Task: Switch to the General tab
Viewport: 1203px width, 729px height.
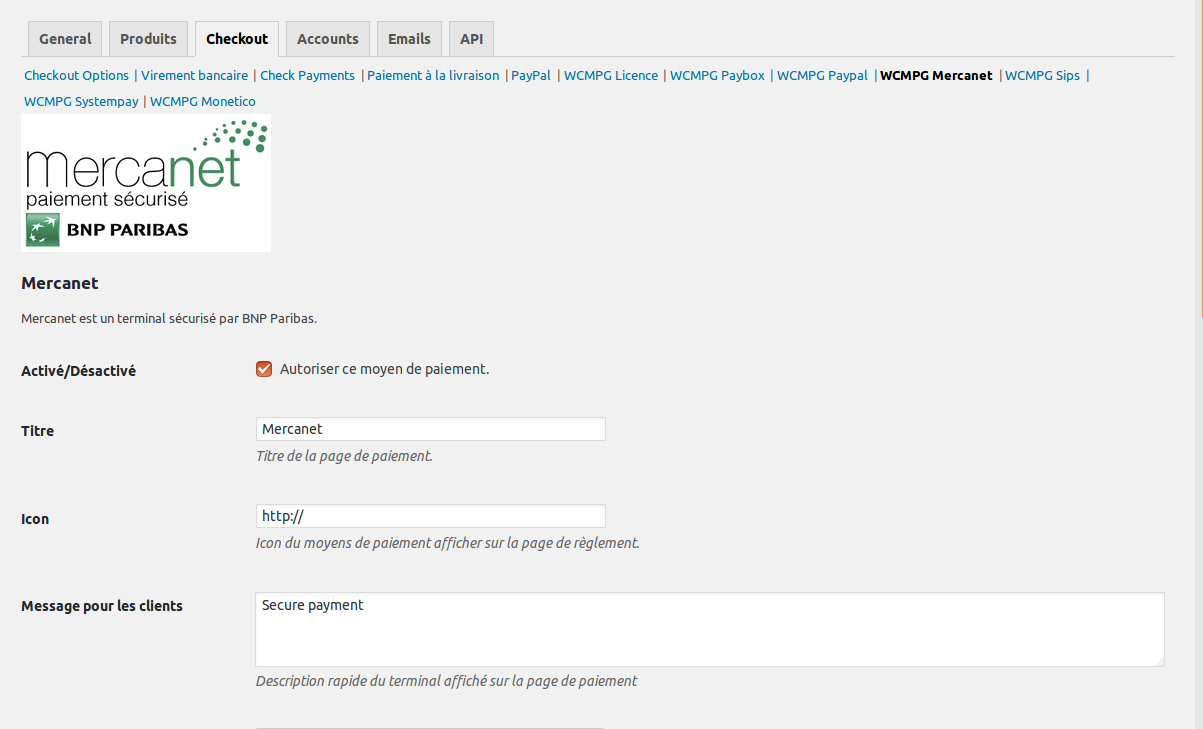Action: (x=65, y=39)
